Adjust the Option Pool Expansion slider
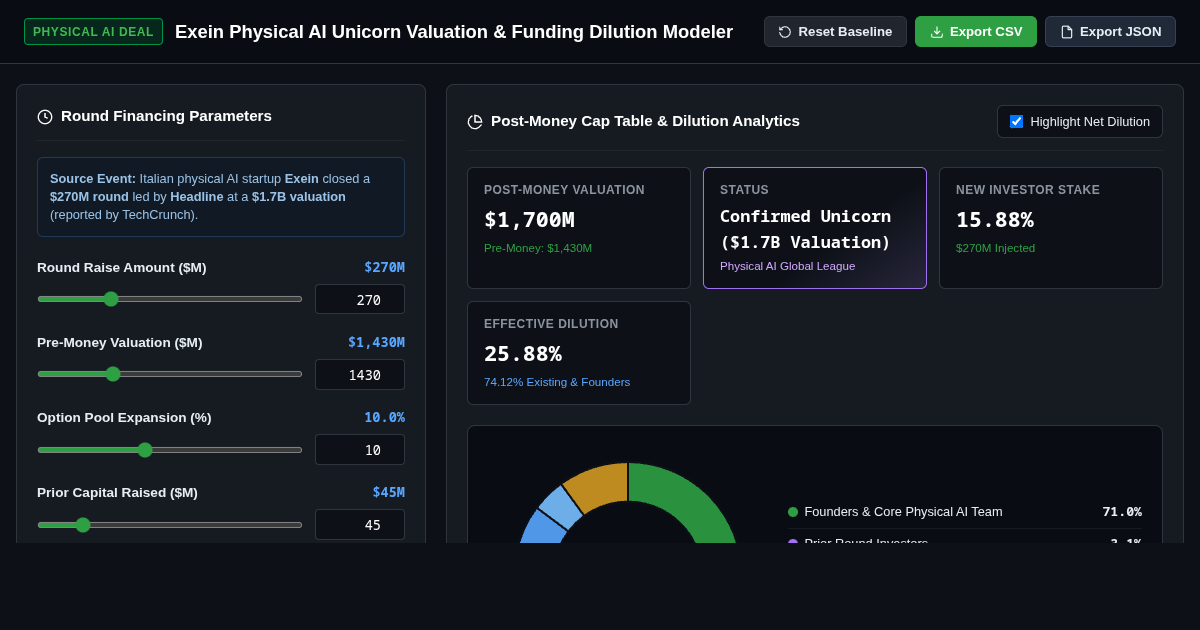 (170, 450)
